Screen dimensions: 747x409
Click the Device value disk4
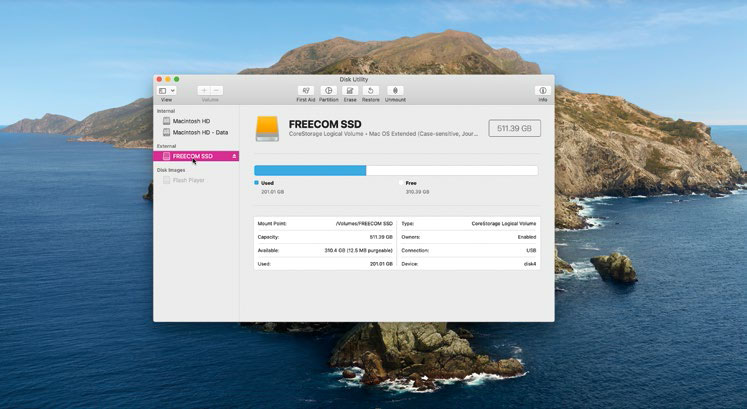(530, 263)
